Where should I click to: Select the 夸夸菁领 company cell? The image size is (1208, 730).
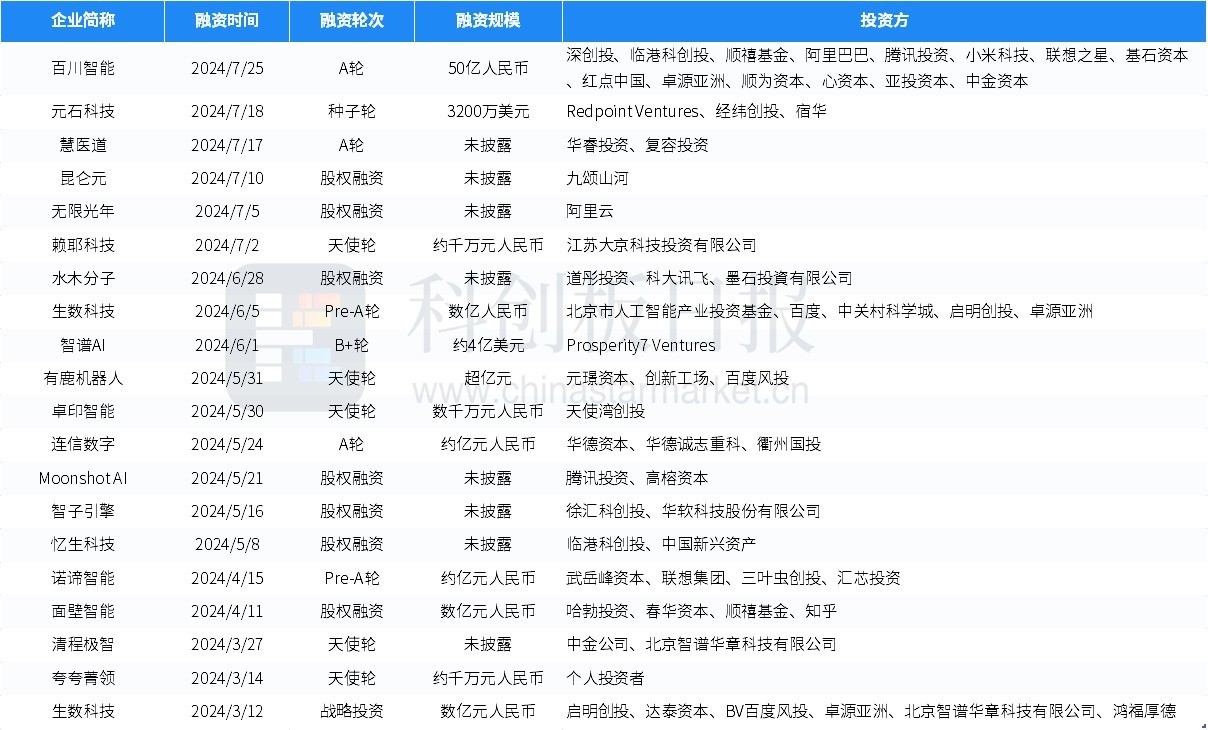point(83,678)
